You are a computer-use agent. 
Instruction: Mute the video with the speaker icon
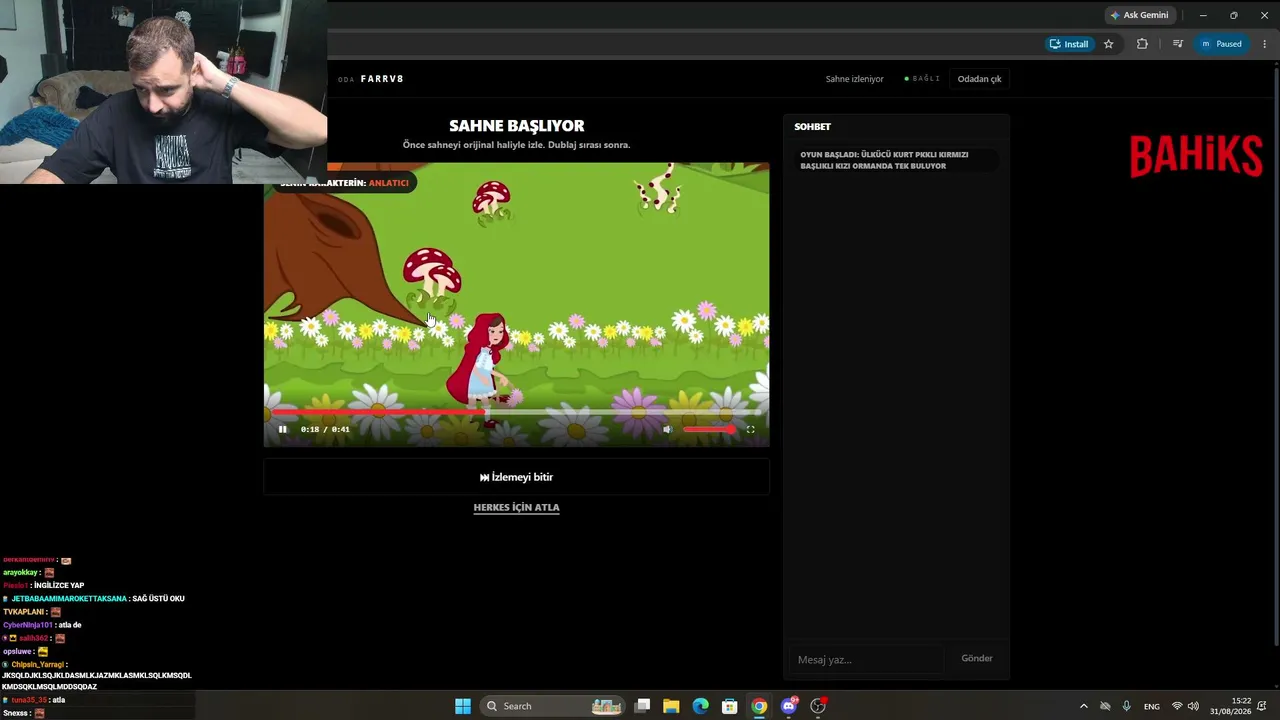pyautogui.click(x=667, y=429)
